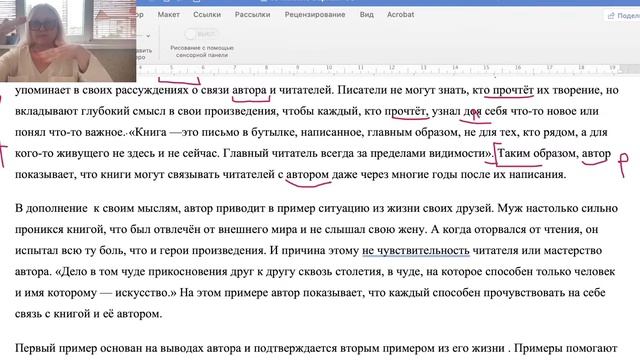The height and width of the screenshot is (360, 640).
Task: Click the word "видимости" in the quote
Action: coord(456,153)
